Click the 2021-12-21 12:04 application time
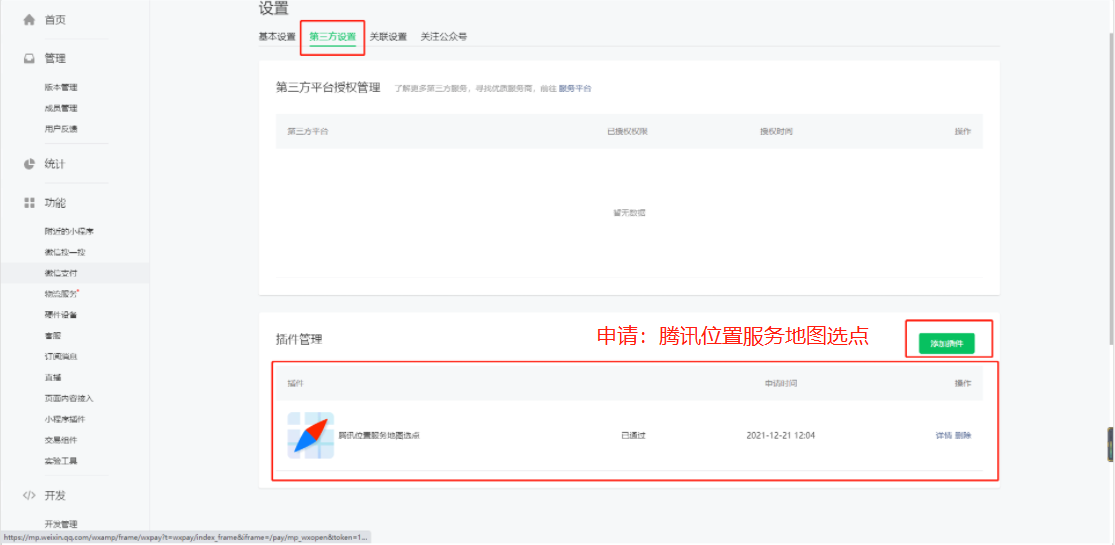The height and width of the screenshot is (545, 1115). click(781, 435)
